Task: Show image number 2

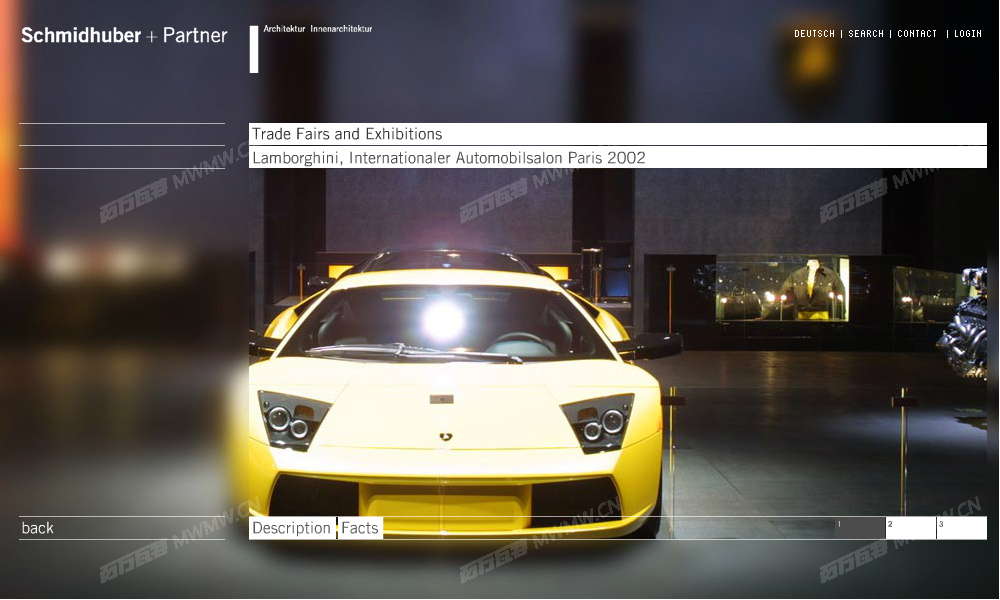Action: pos(911,528)
